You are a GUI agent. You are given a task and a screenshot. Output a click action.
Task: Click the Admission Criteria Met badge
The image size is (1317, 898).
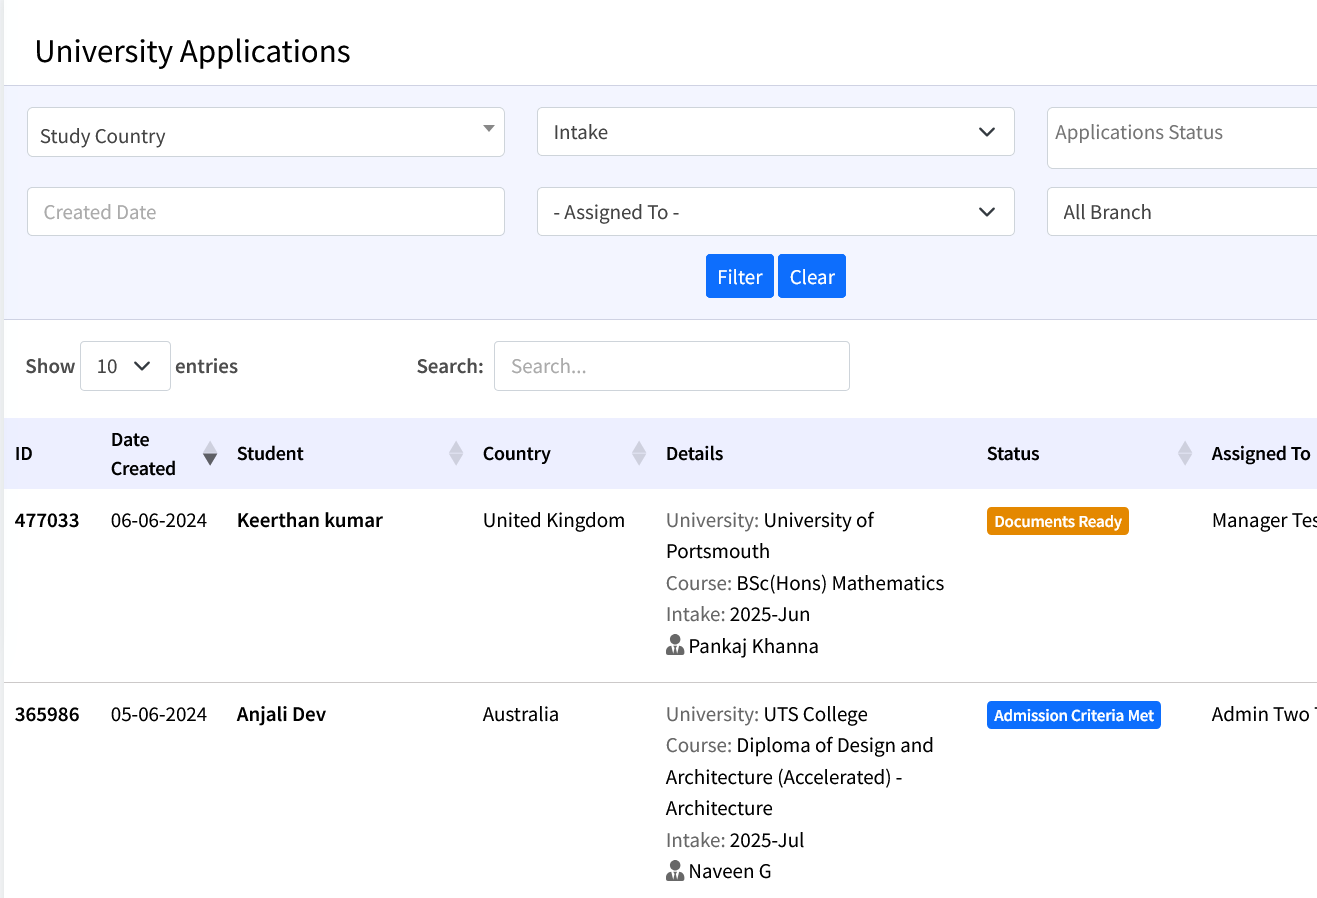coord(1073,716)
